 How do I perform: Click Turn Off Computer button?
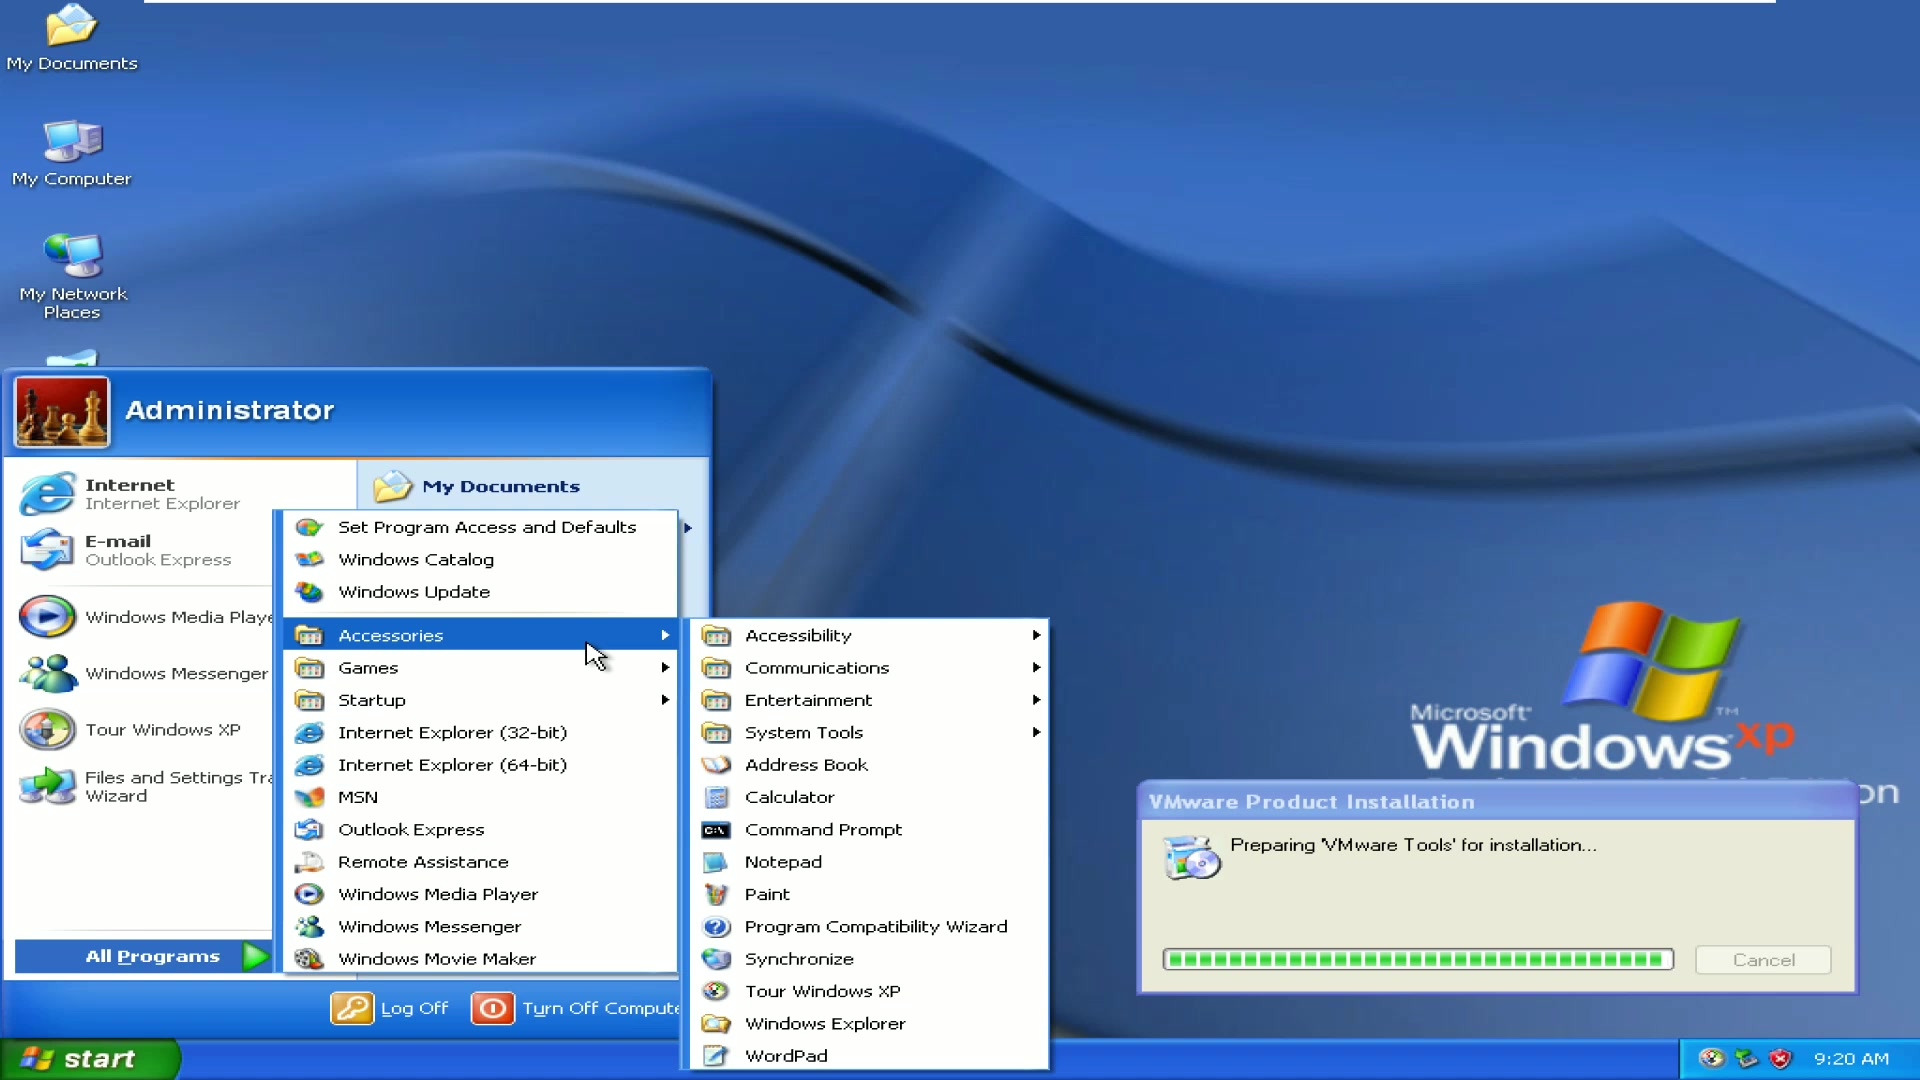[x=575, y=1008]
